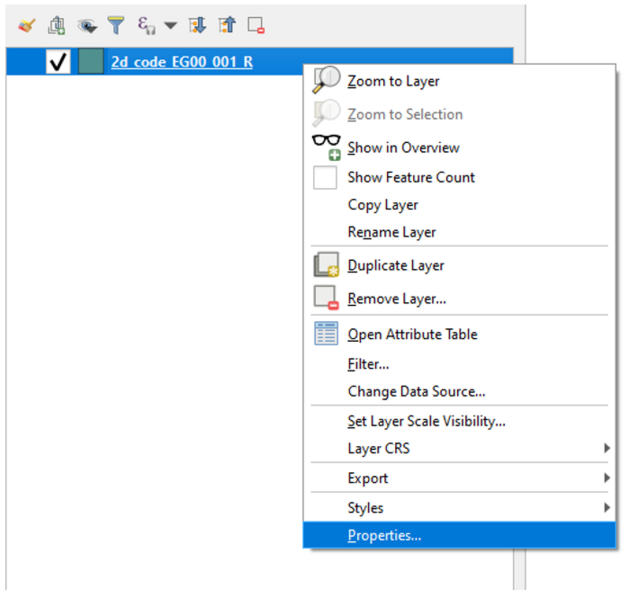Image resolution: width=629 pixels, height=599 pixels.
Task: Toggle the Show Feature Count checkbox
Action: point(325,178)
